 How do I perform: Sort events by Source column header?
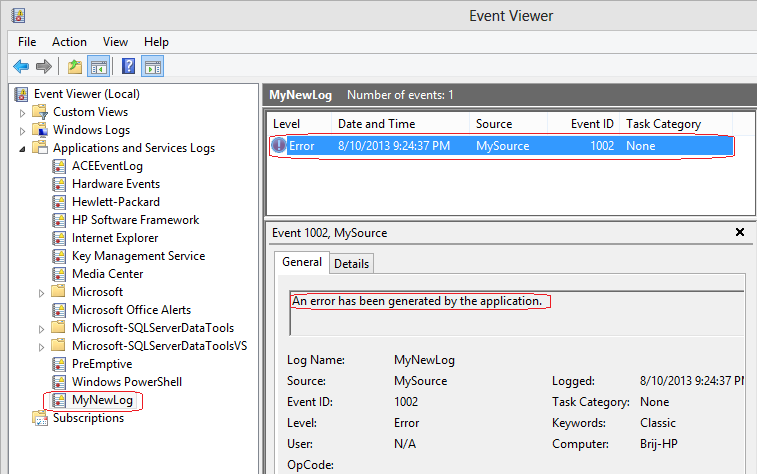pos(508,124)
